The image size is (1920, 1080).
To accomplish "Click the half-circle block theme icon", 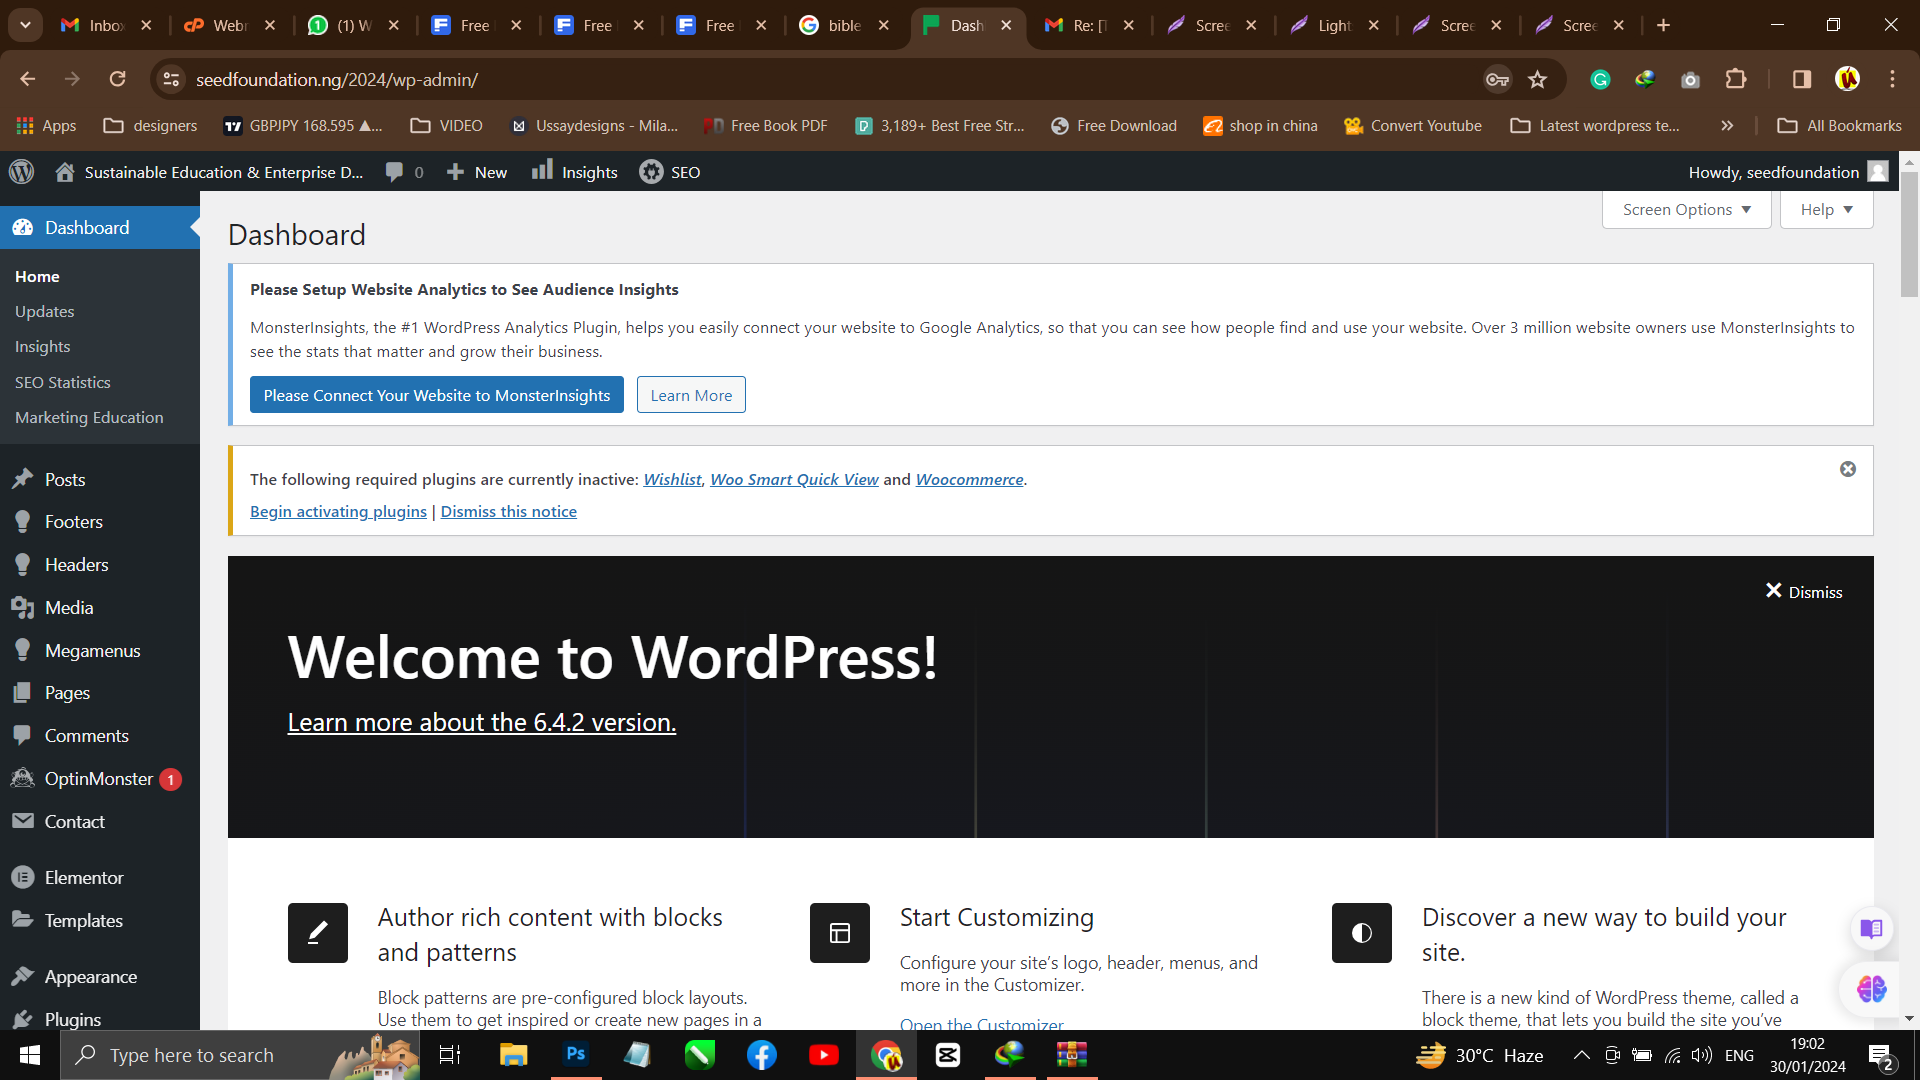I will (1362, 933).
